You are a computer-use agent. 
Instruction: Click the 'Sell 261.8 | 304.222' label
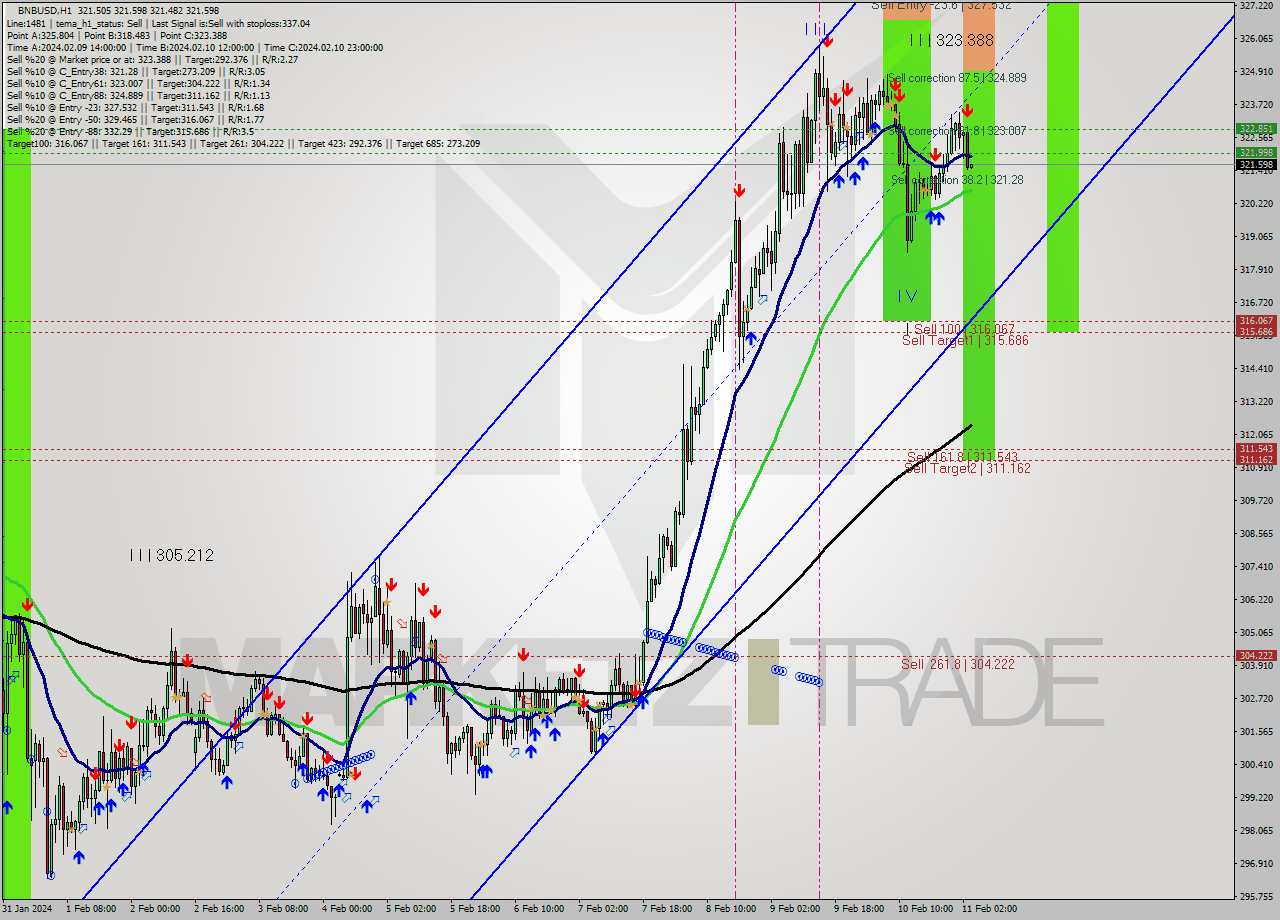point(958,664)
